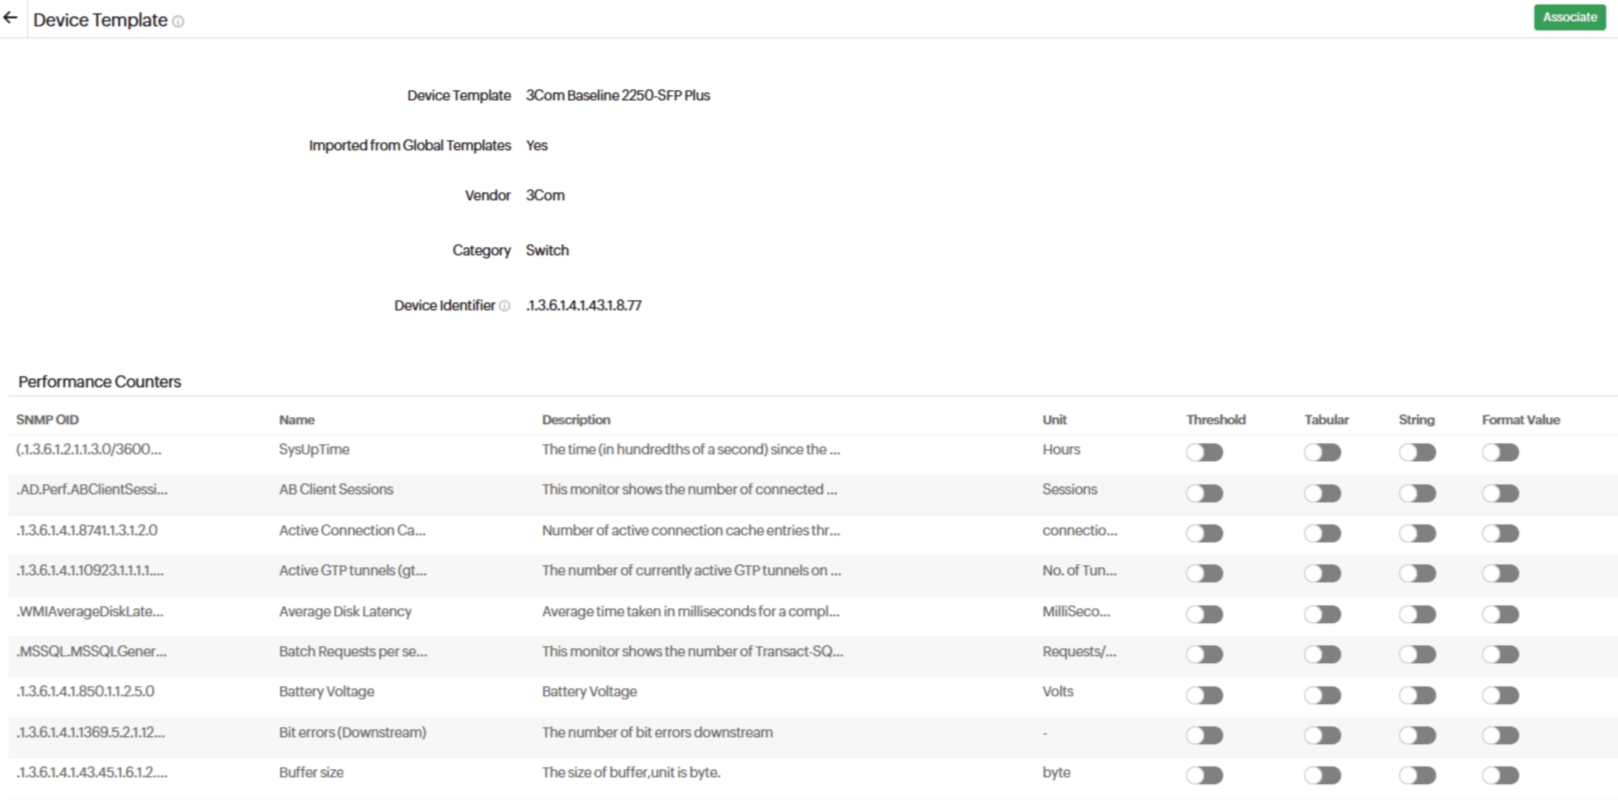The width and height of the screenshot is (1618, 800).
Task: Click info icon beside Device Template title
Action: tap(178, 21)
